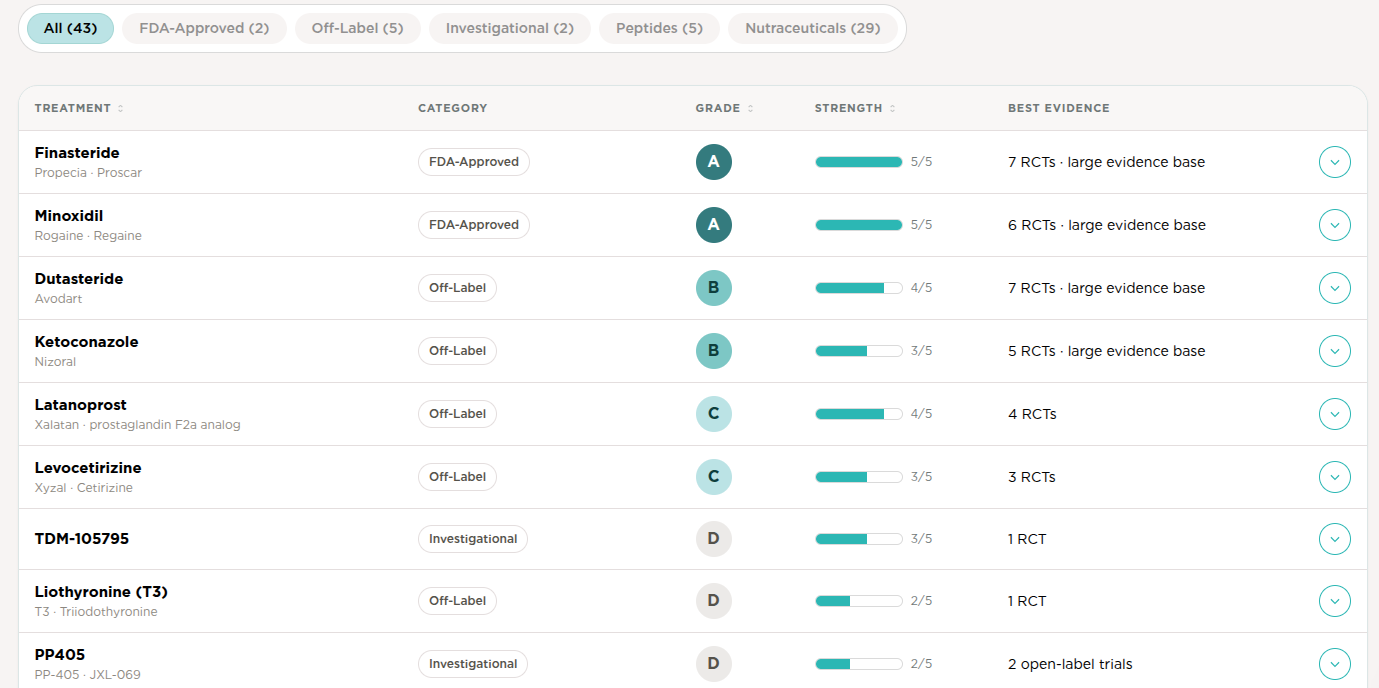This screenshot has height=688, width=1379.
Task: Show only Nutraceuticals (29)
Action: (x=813, y=28)
